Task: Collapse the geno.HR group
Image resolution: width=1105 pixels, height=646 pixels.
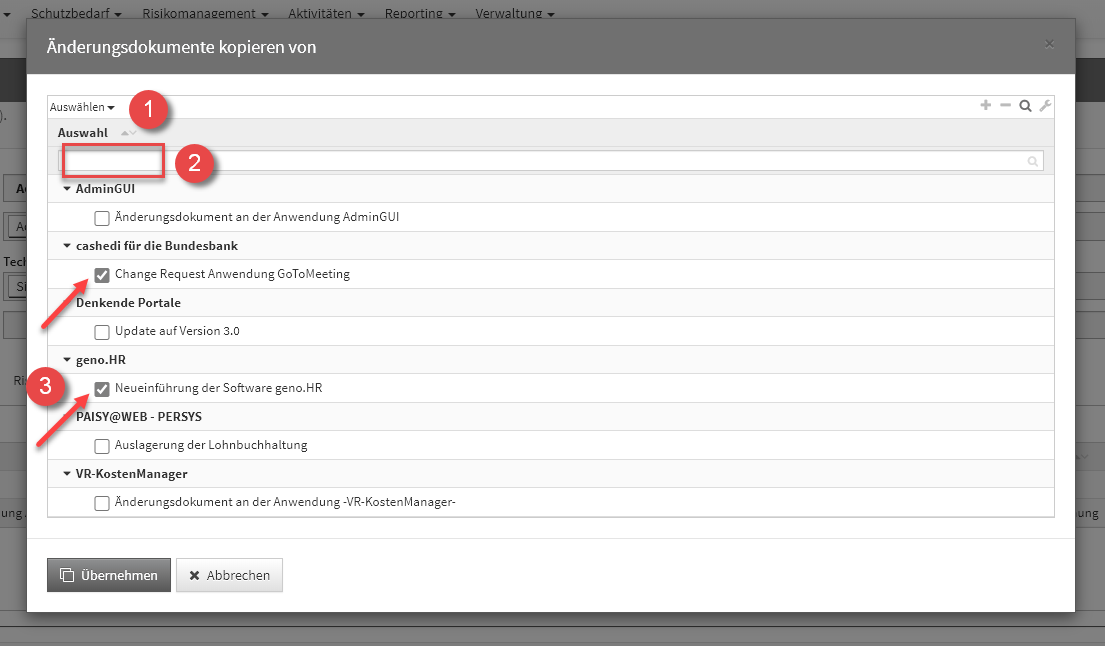Action: coord(67,360)
